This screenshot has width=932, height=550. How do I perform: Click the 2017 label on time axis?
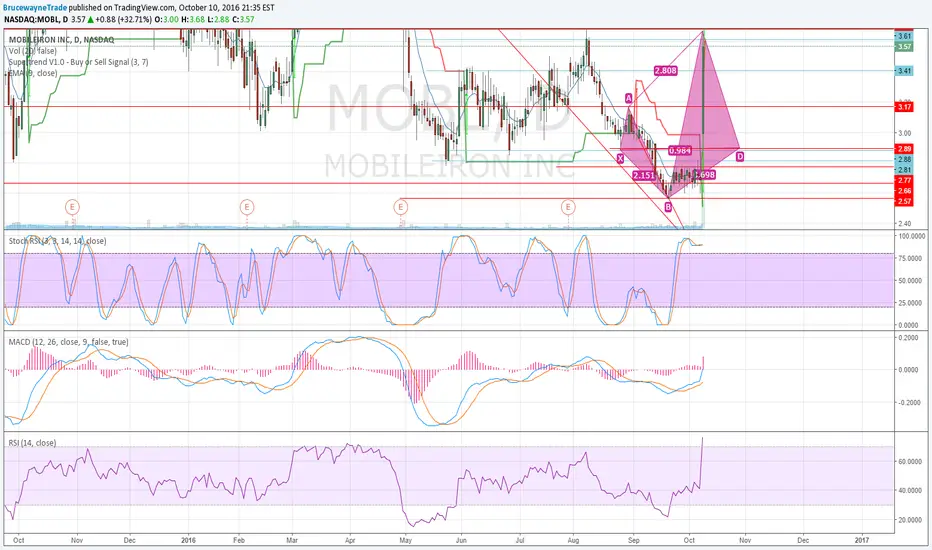point(861,540)
